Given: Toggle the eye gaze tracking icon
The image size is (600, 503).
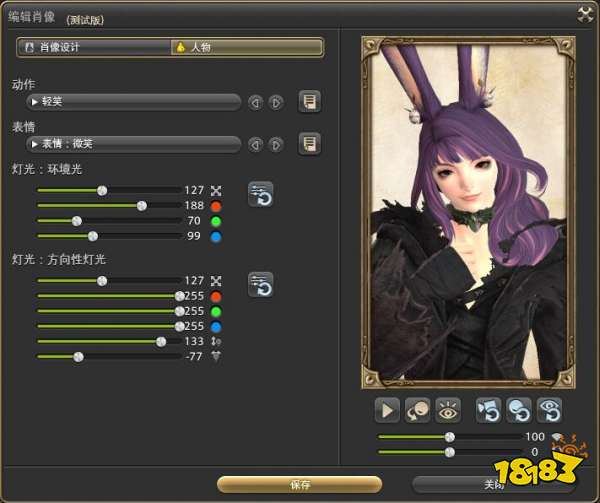Looking at the screenshot, I should click(450, 409).
